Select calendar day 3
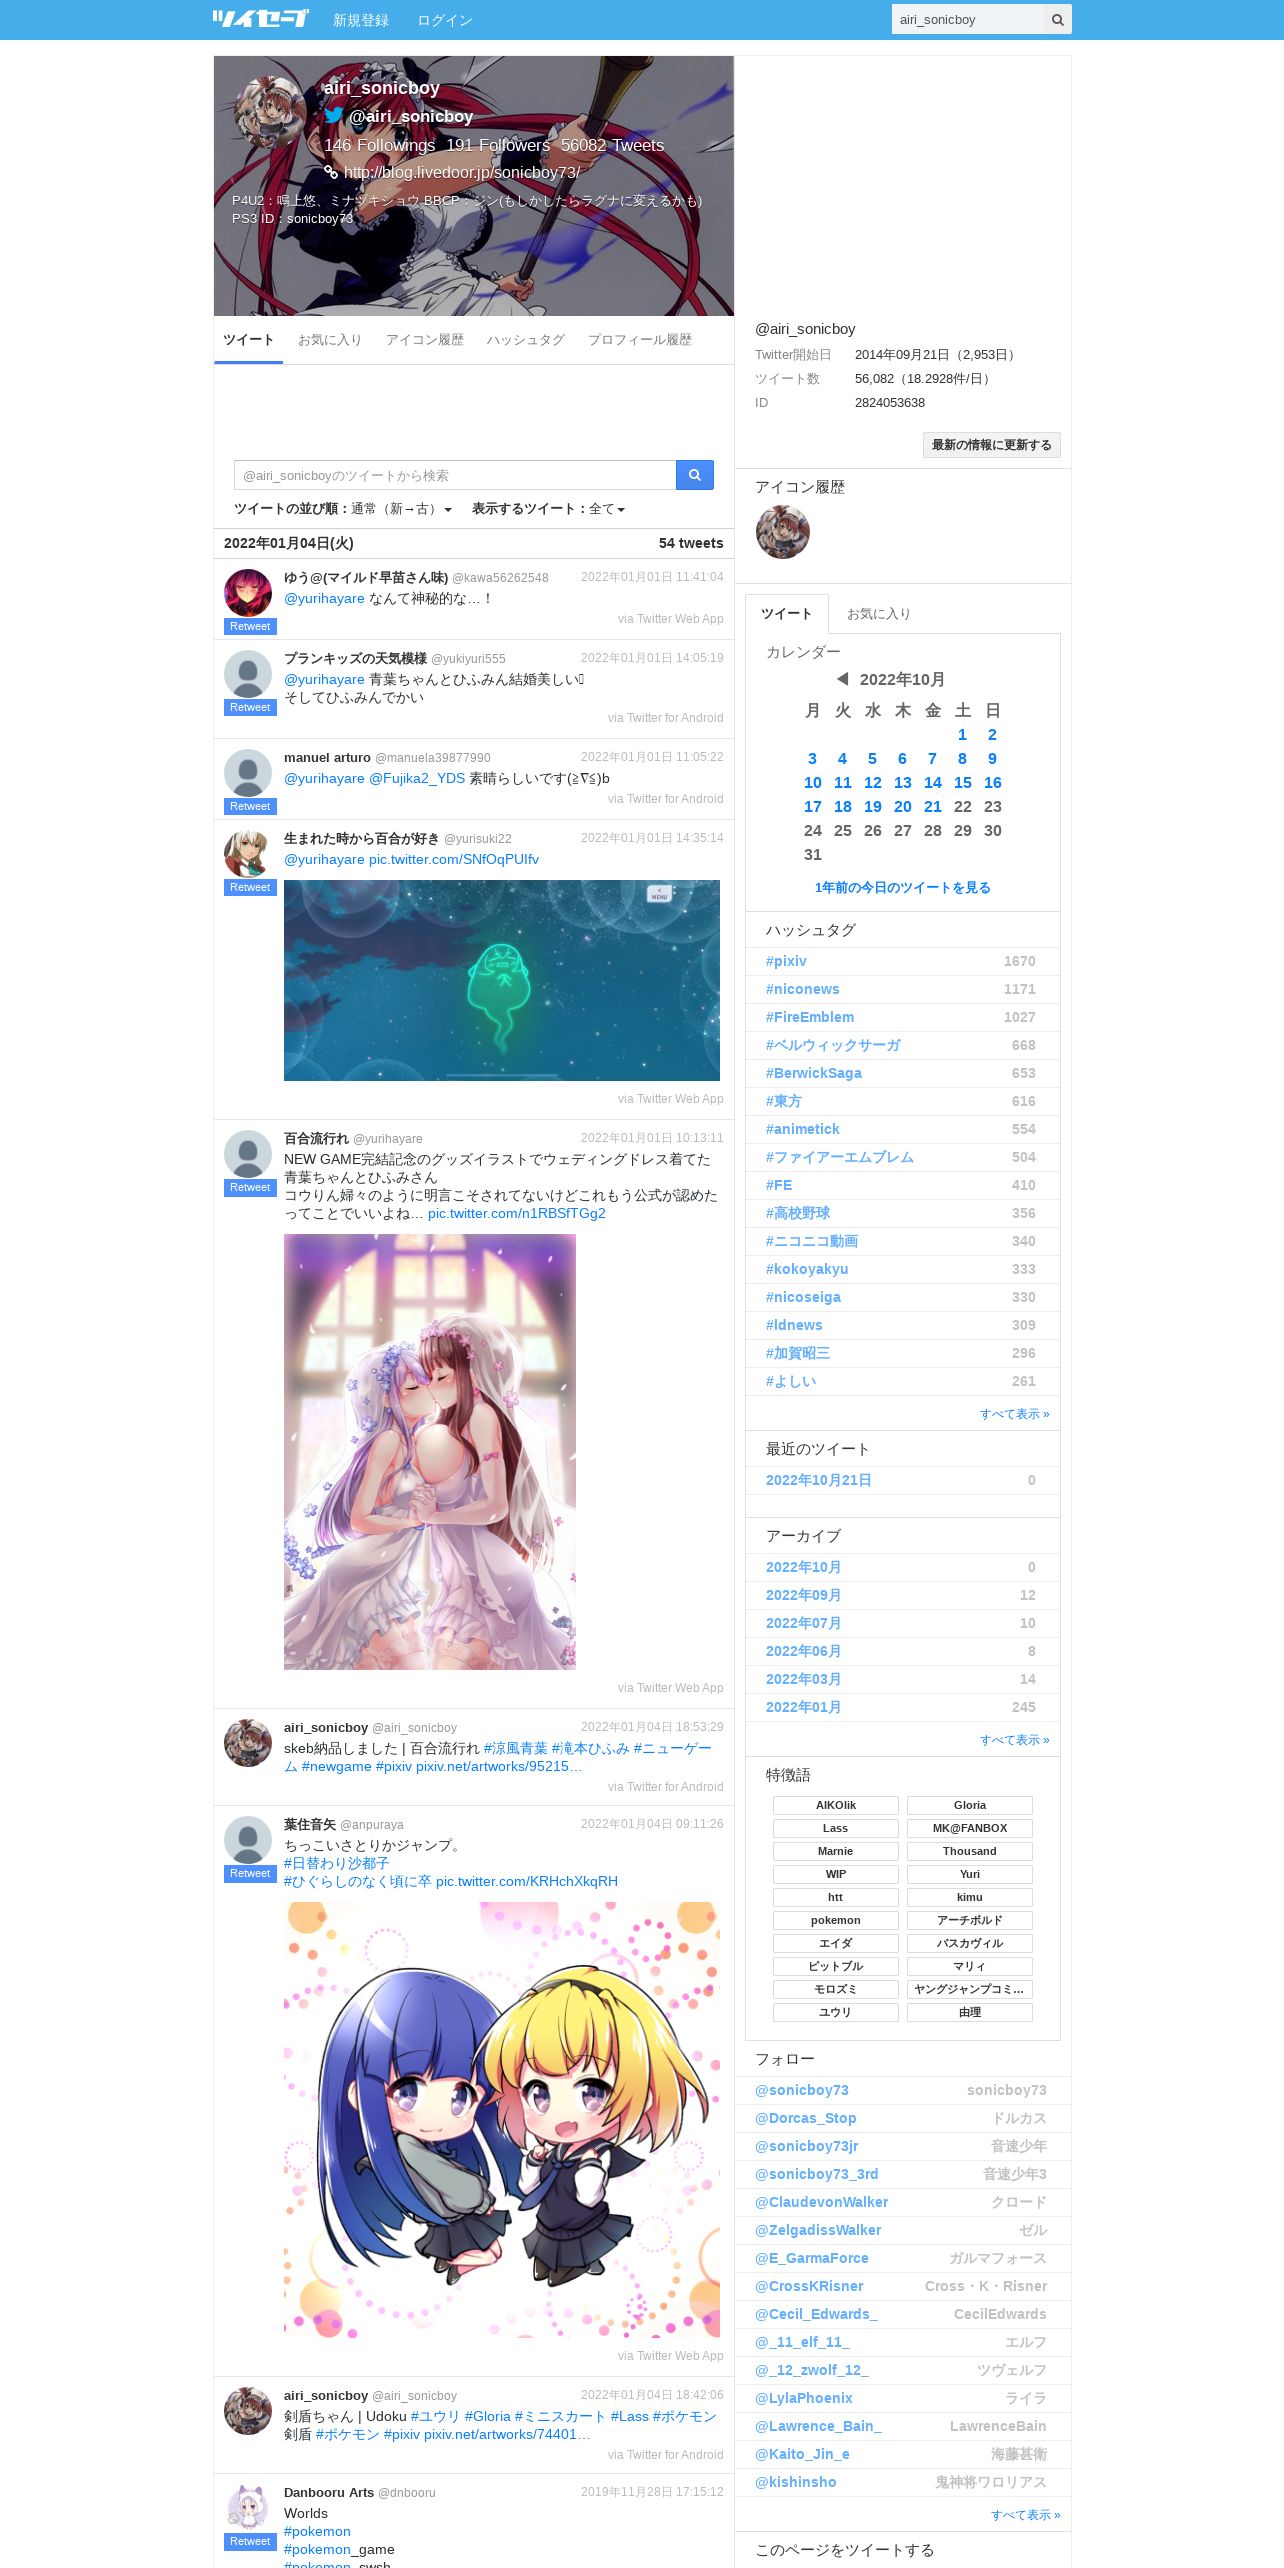 pos(813,758)
